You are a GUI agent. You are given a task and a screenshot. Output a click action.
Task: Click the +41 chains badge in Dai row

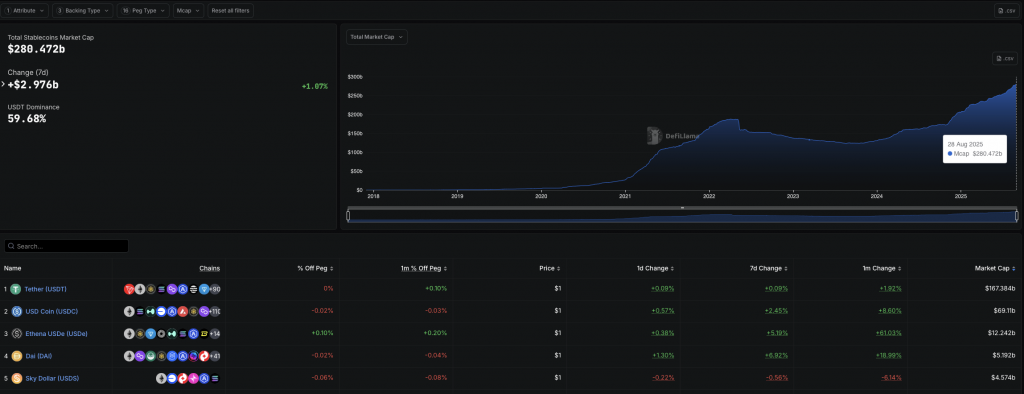[214, 356]
